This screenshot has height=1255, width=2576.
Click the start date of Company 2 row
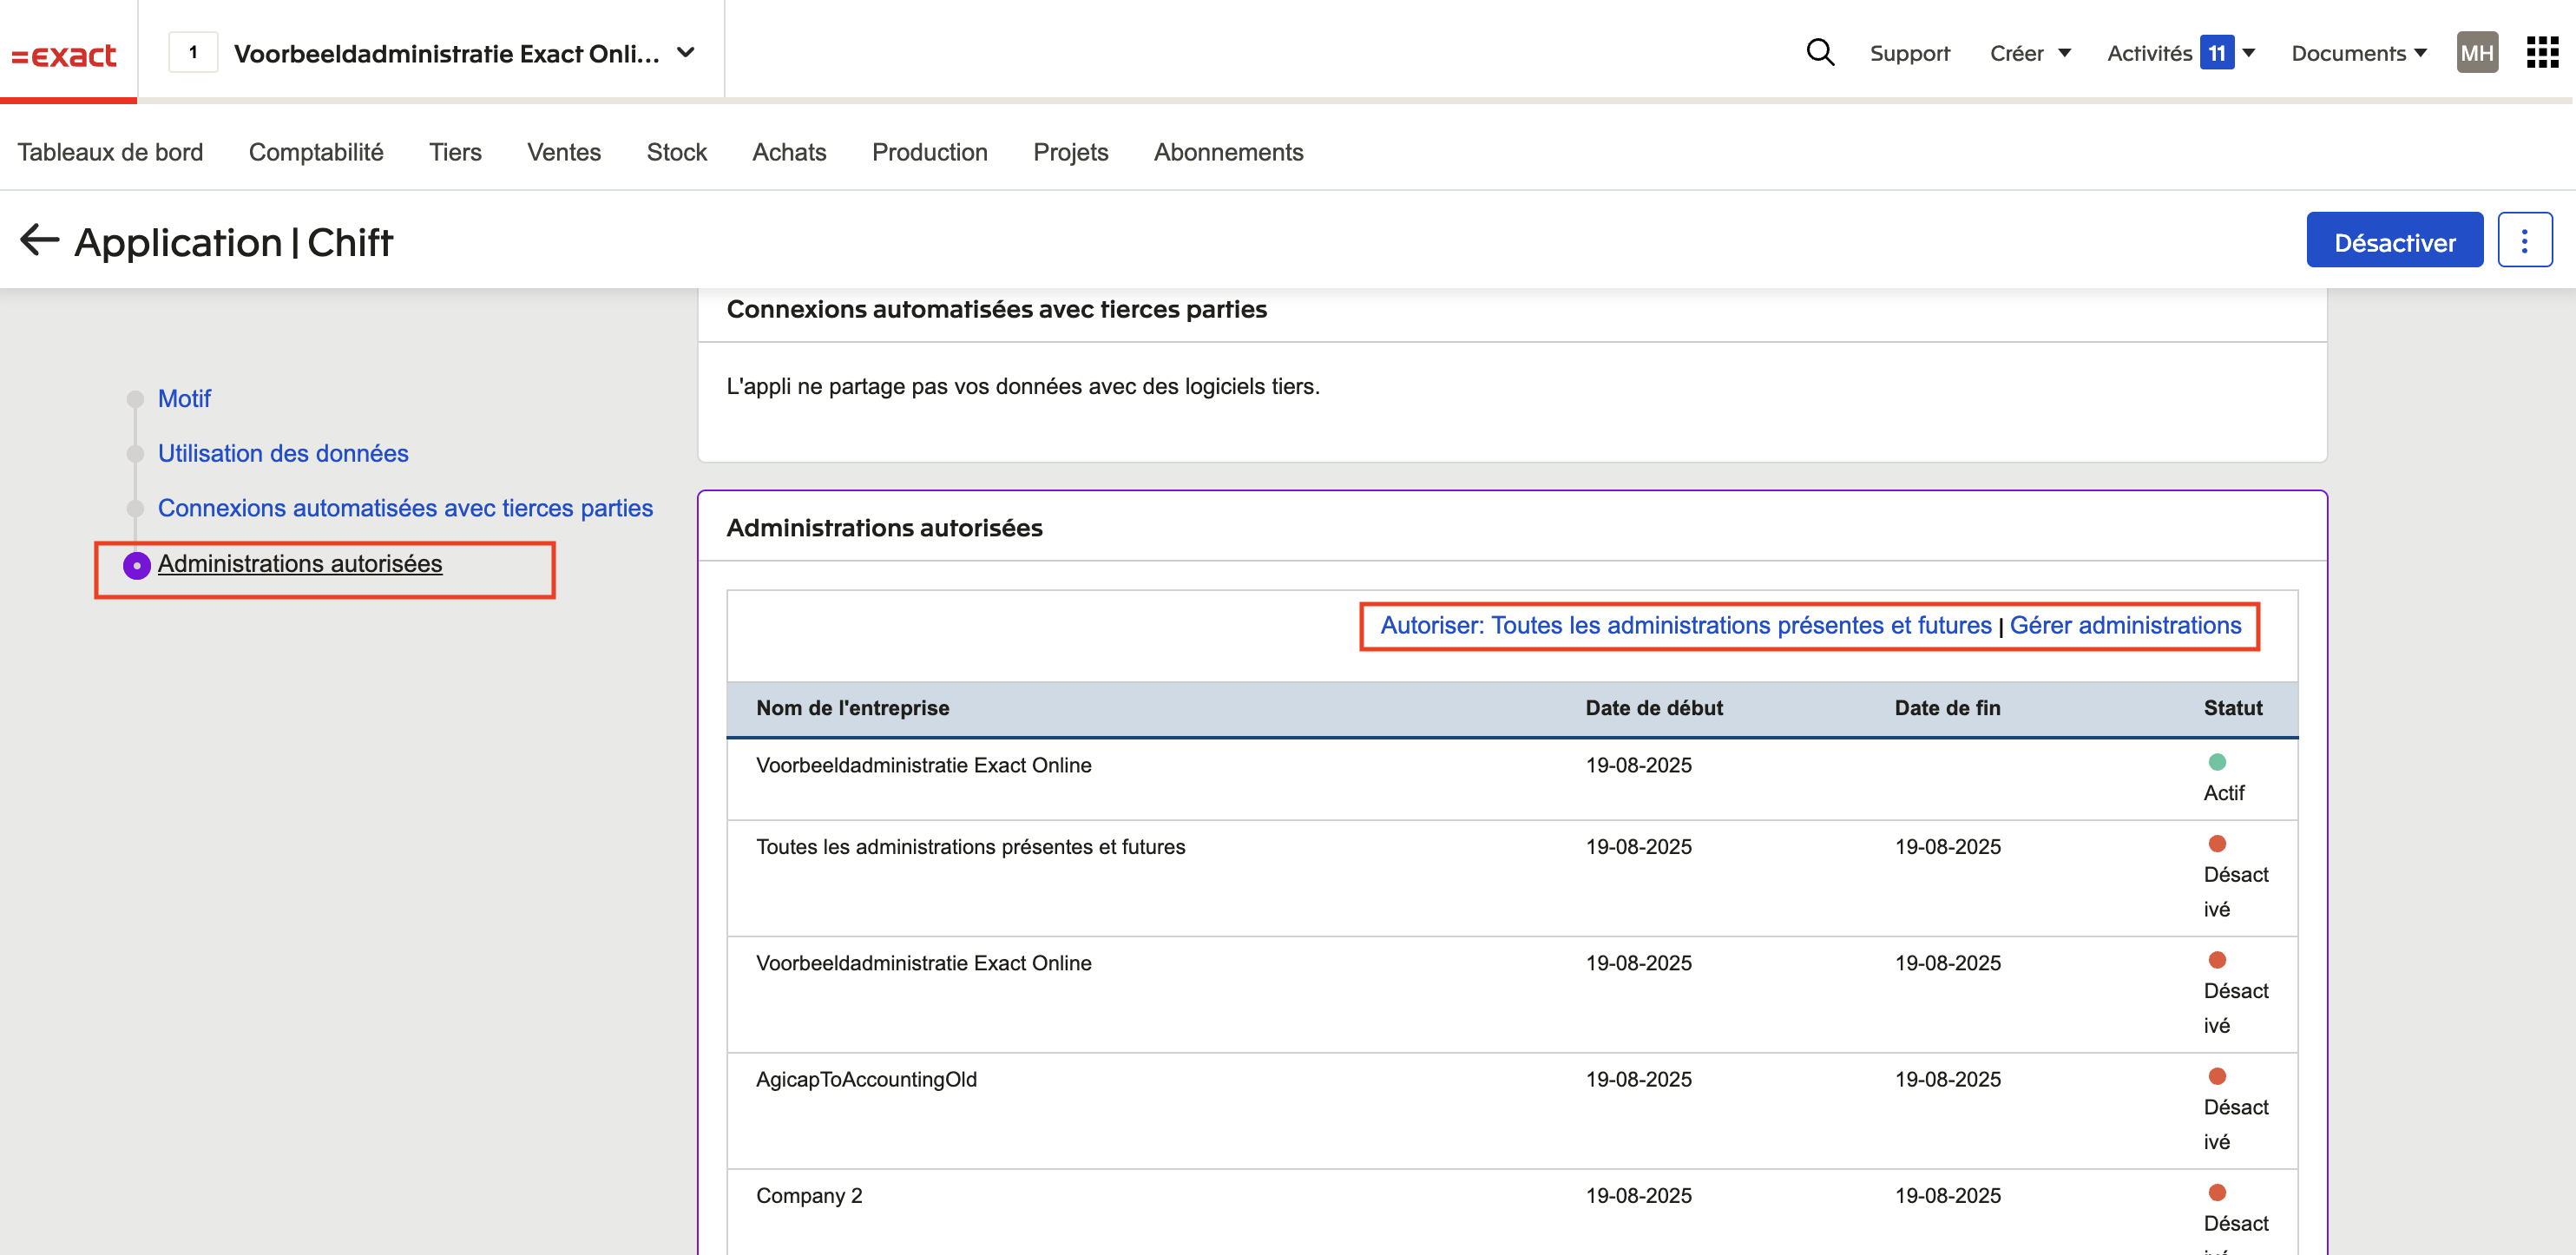click(1638, 1197)
